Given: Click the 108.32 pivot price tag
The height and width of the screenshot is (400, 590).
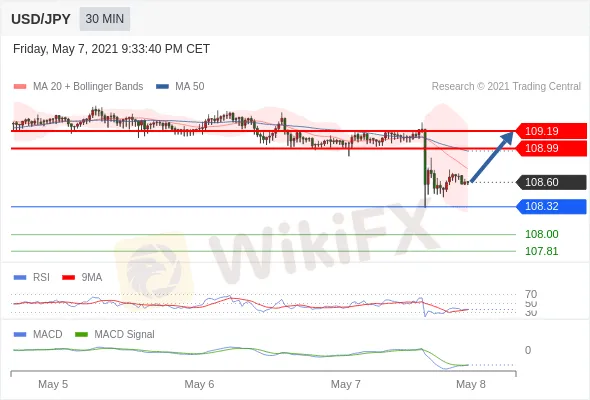Looking at the screenshot, I should tap(551, 207).
